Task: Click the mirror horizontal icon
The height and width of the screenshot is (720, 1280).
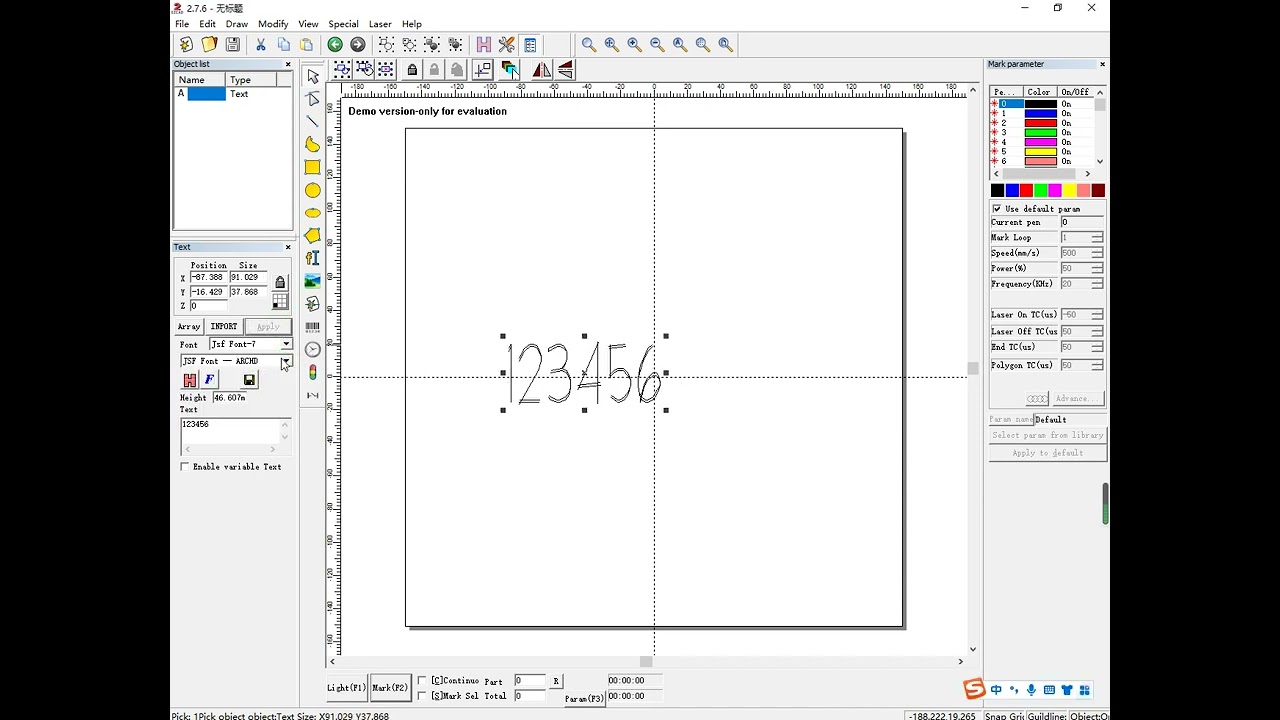Action: 541,70
